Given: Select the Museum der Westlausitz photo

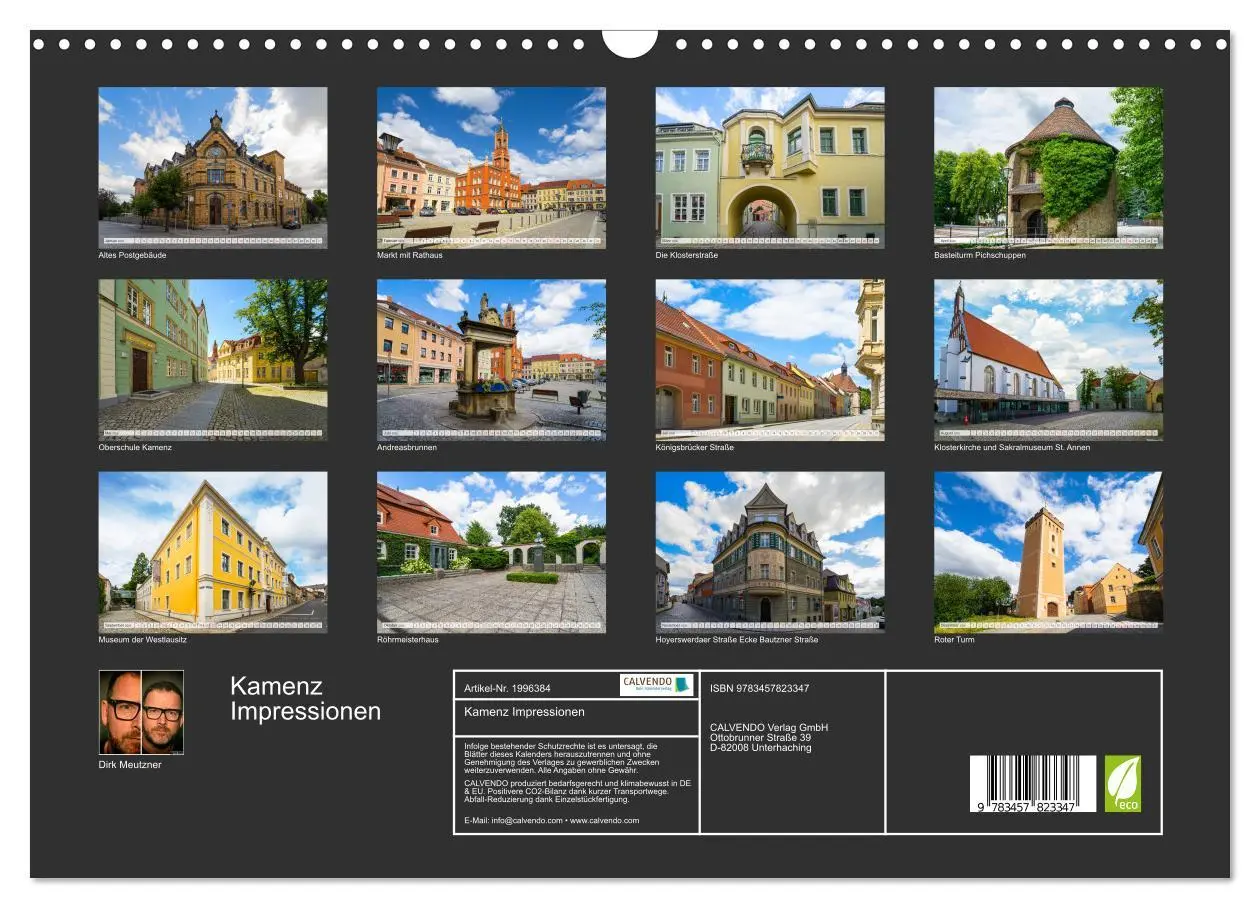Looking at the screenshot, I should pyautogui.click(x=212, y=552).
